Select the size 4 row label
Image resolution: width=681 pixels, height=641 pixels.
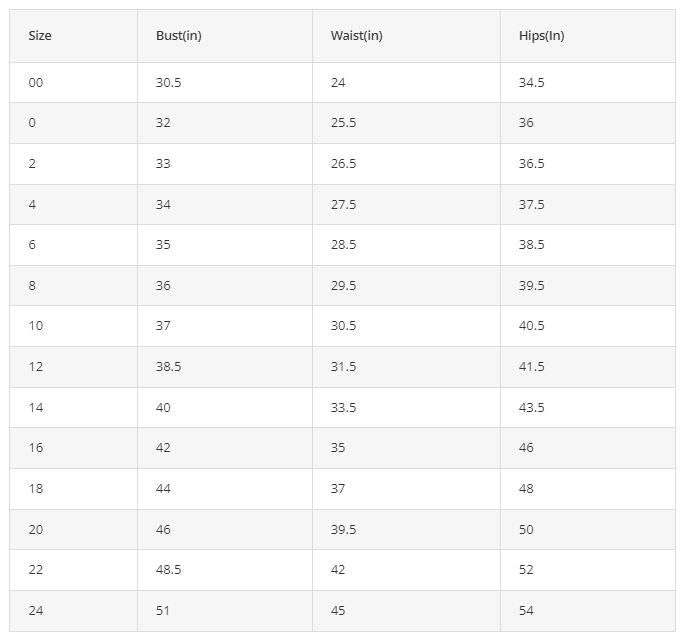[x=32, y=205]
